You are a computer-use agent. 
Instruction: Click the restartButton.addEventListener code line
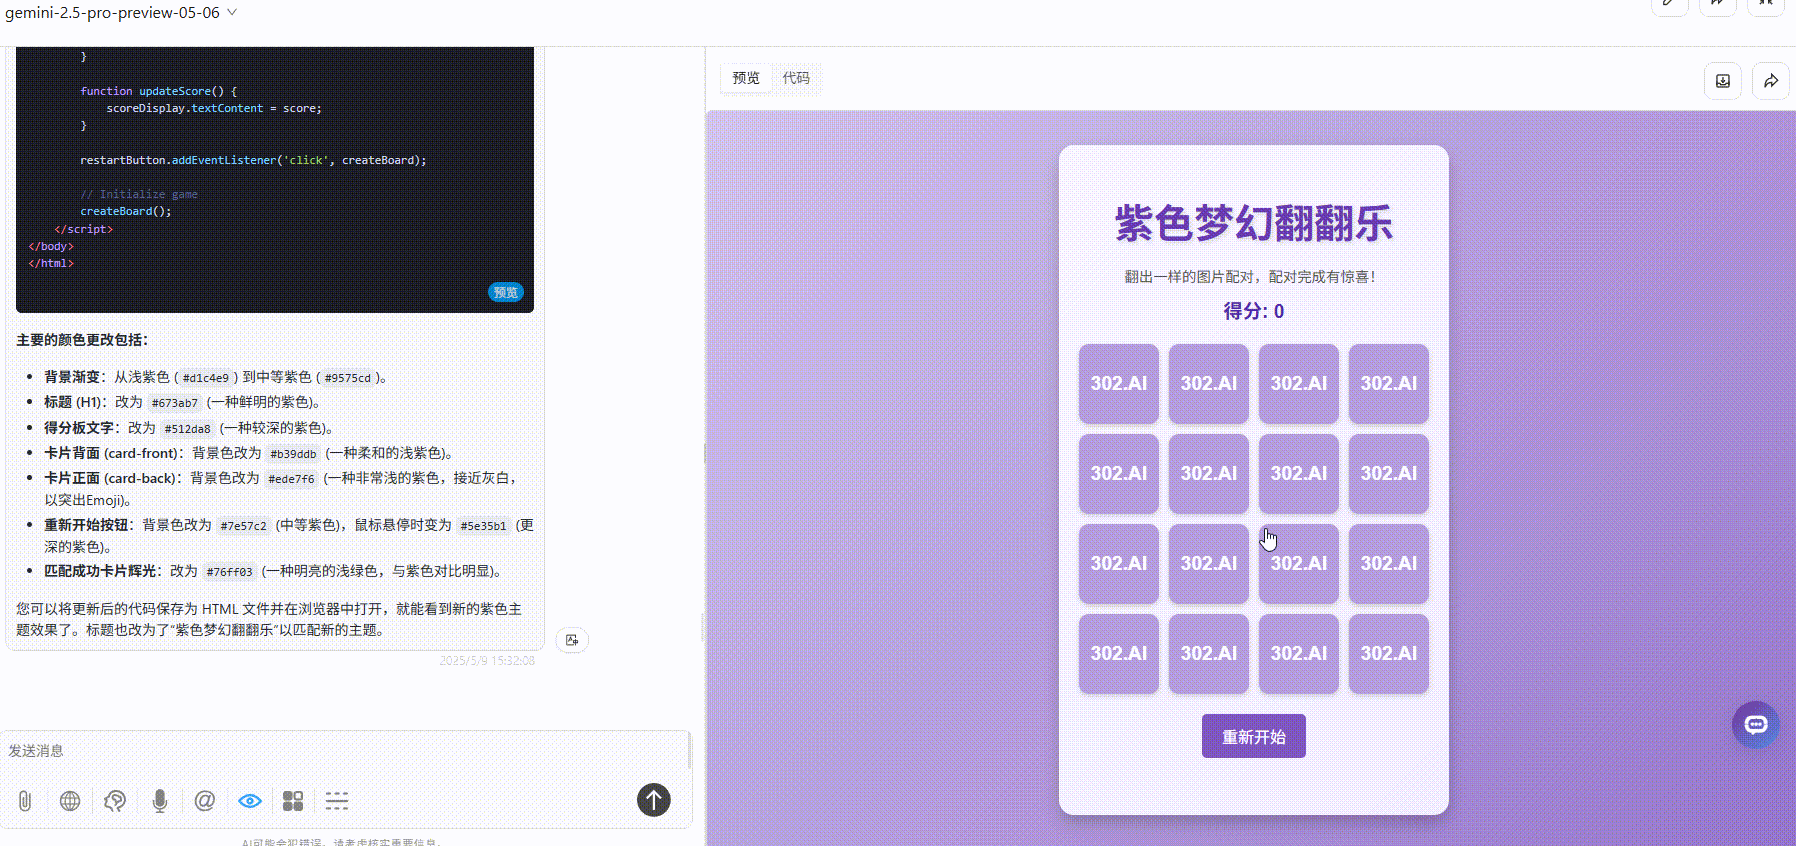tap(253, 160)
